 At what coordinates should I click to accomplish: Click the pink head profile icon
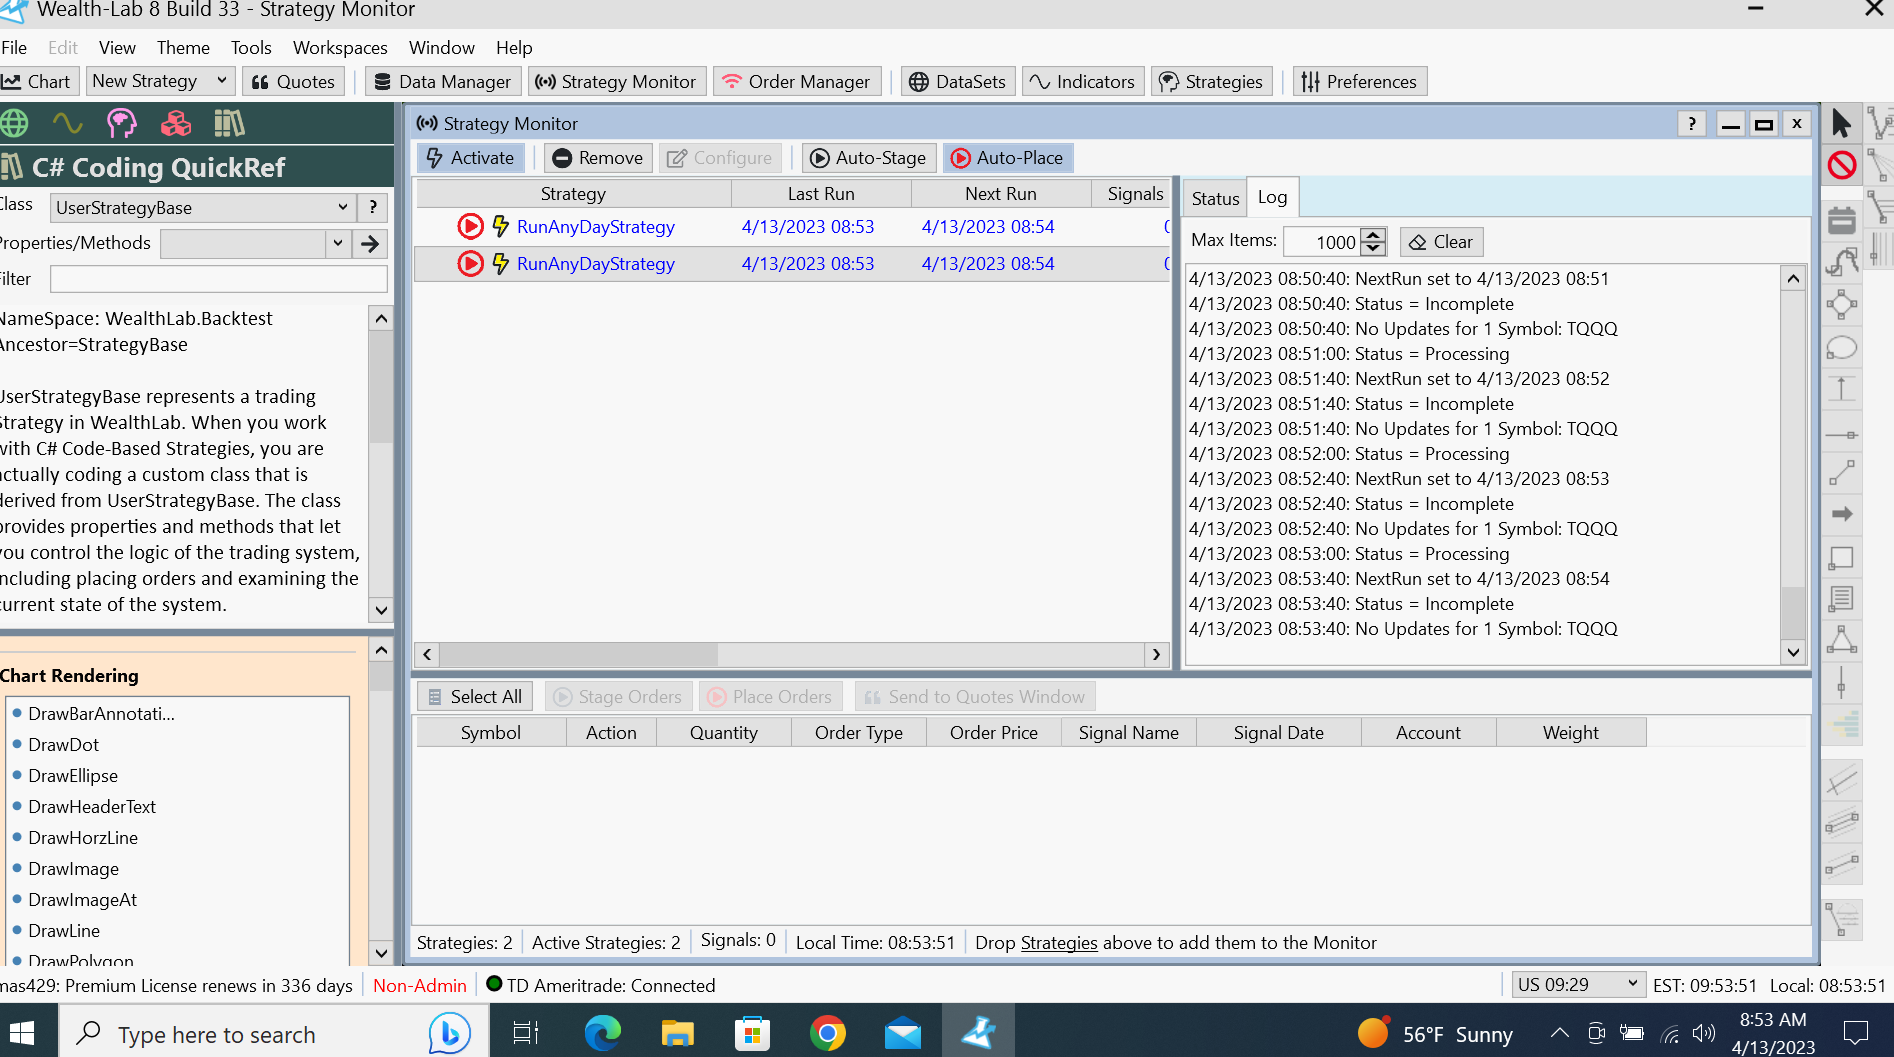pyautogui.click(x=121, y=123)
